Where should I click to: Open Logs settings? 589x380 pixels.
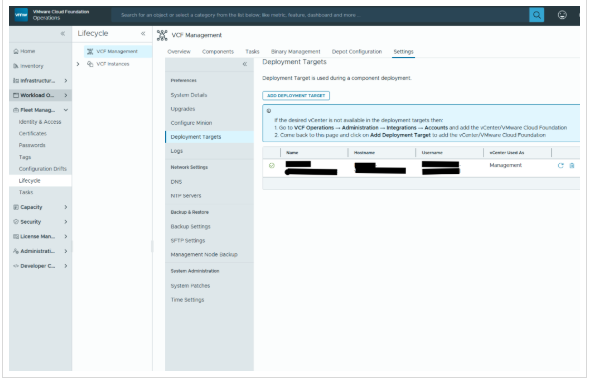click(x=177, y=151)
